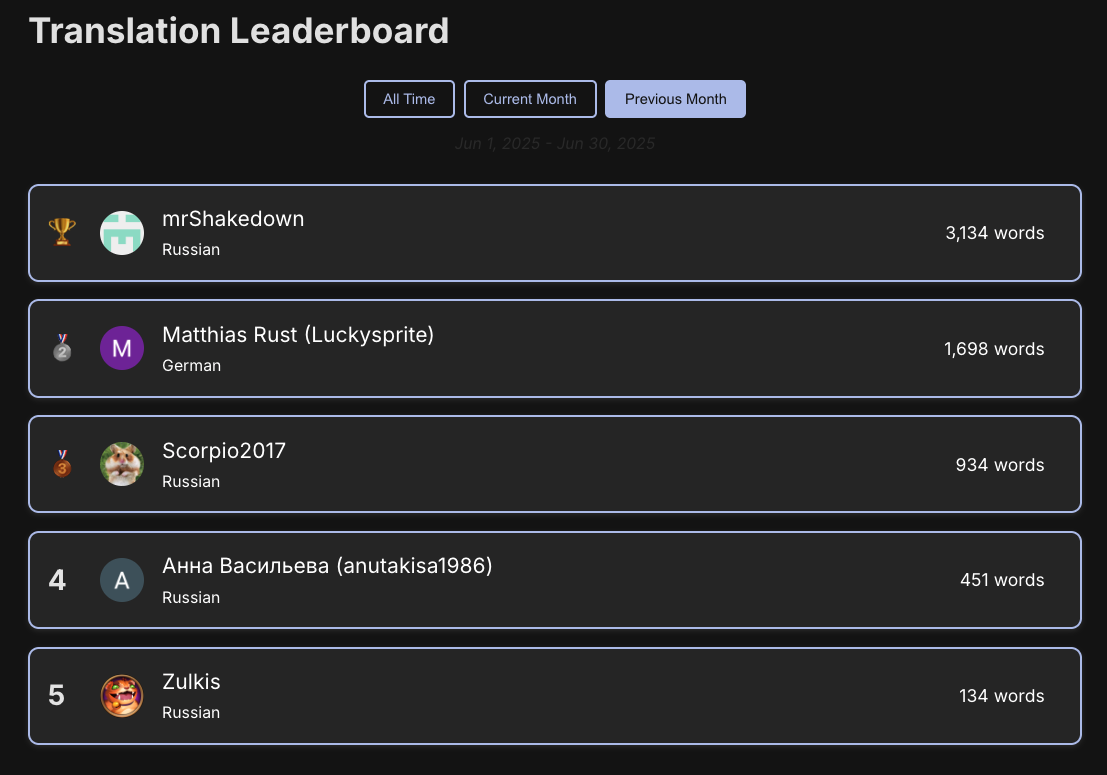Click the silver second-place medal icon

[x=62, y=348]
